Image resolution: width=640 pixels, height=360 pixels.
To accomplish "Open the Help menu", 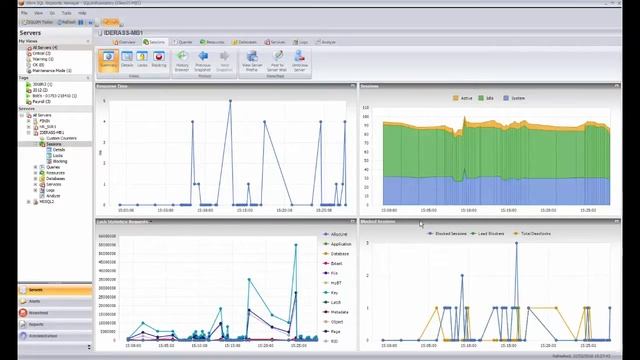I will pos(82,13).
